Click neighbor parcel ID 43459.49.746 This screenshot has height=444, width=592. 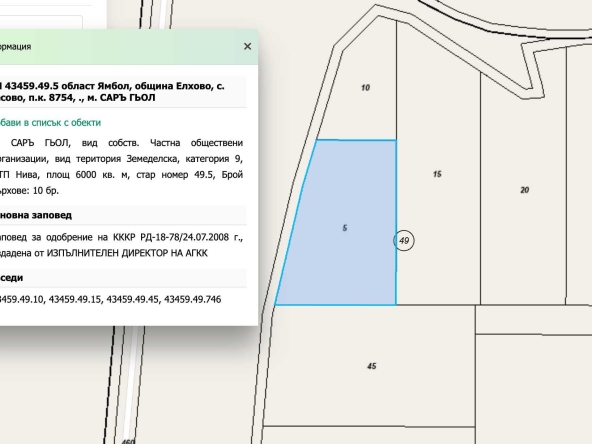[193, 299]
